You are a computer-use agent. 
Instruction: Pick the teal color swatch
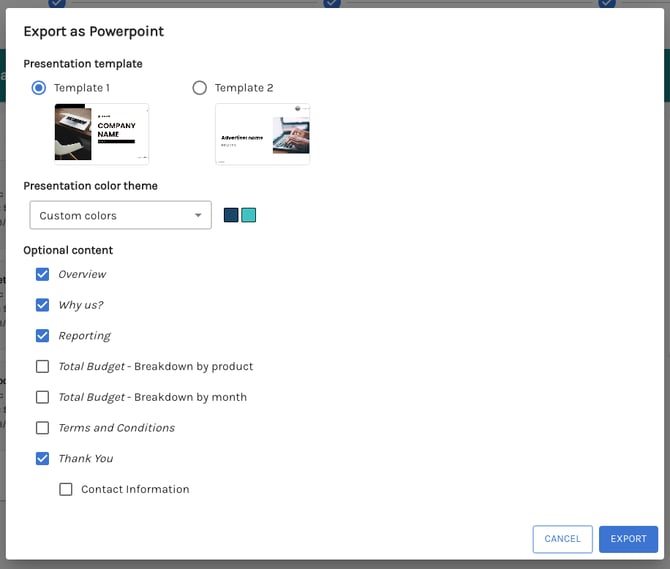249,215
